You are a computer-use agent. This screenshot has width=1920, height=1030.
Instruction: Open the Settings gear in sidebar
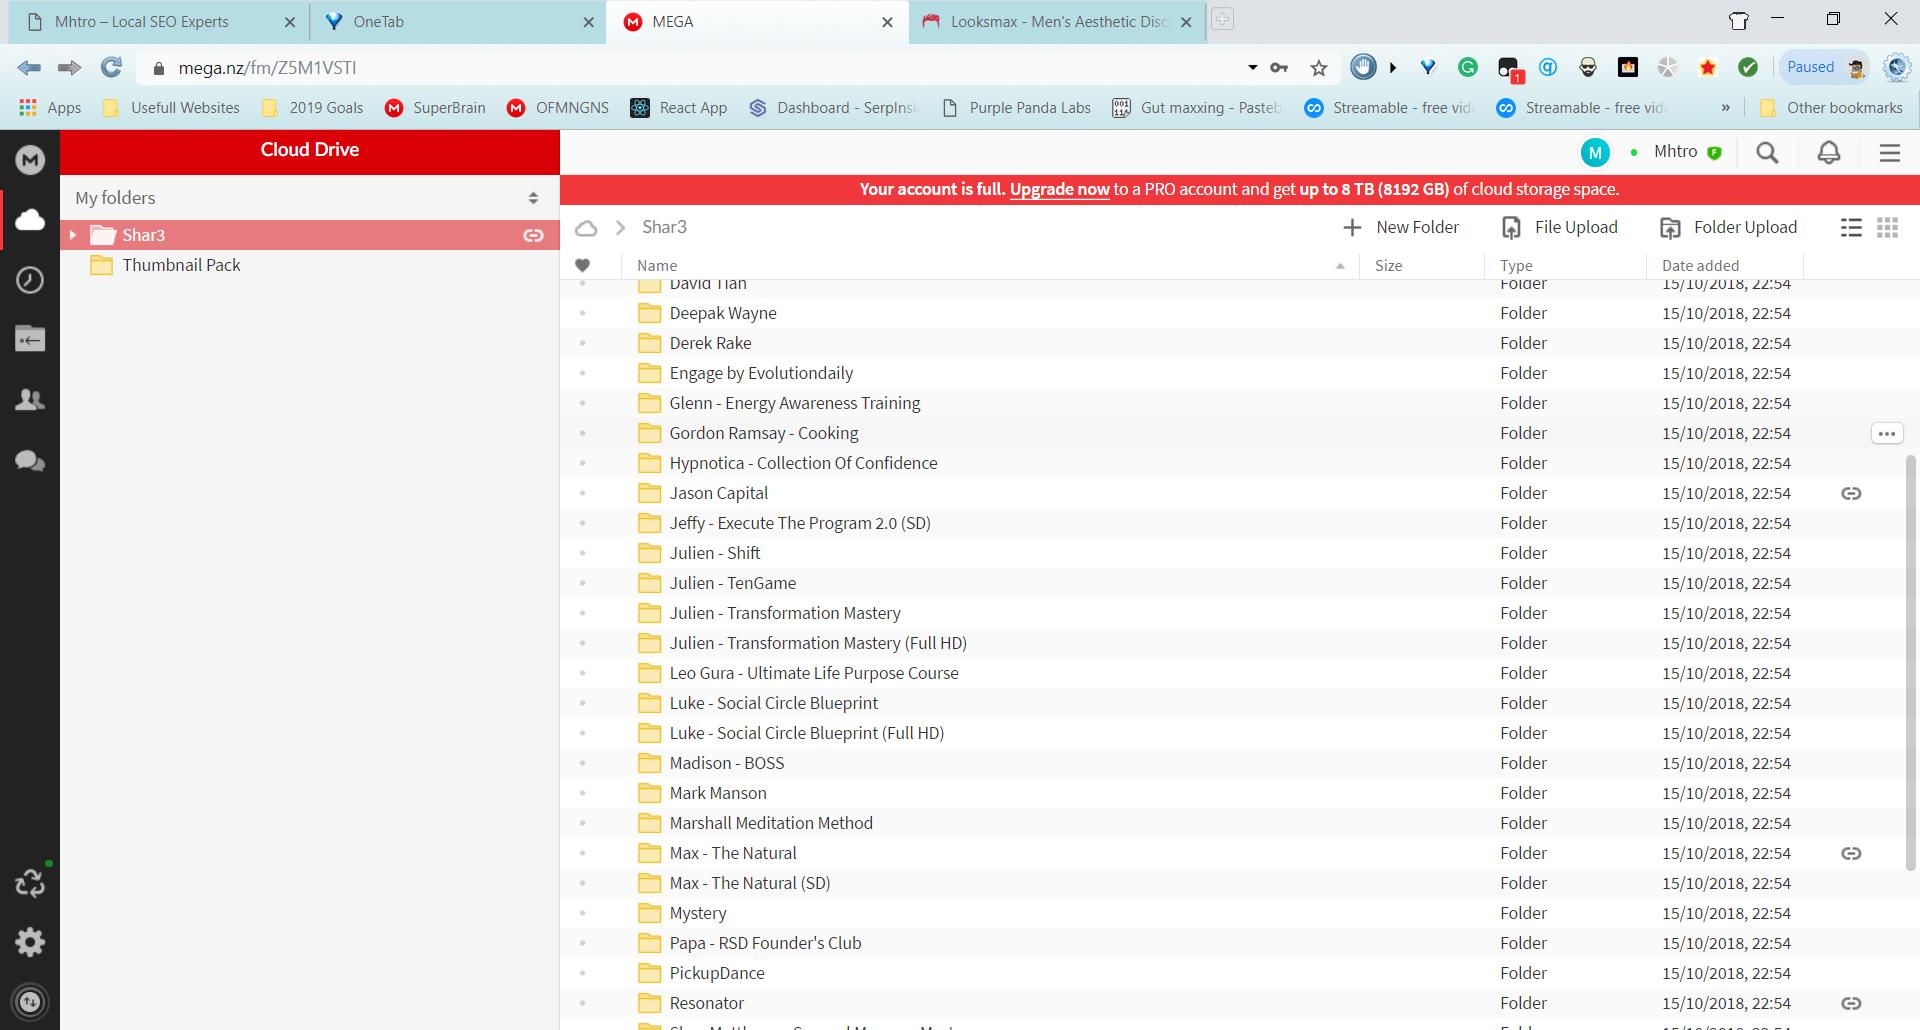(30, 942)
